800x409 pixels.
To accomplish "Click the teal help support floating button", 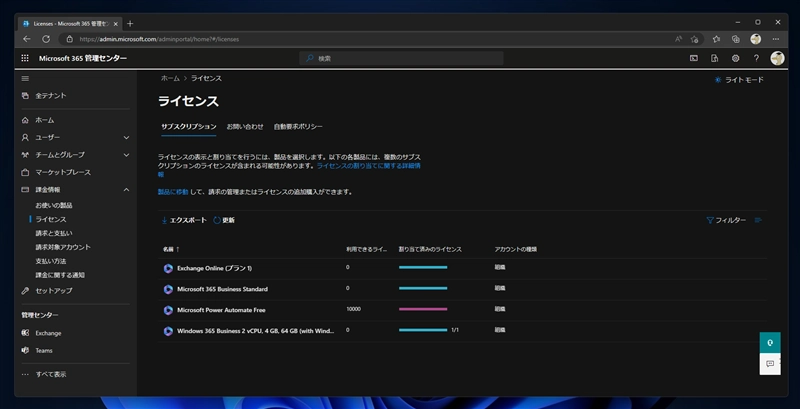I will 770,343.
